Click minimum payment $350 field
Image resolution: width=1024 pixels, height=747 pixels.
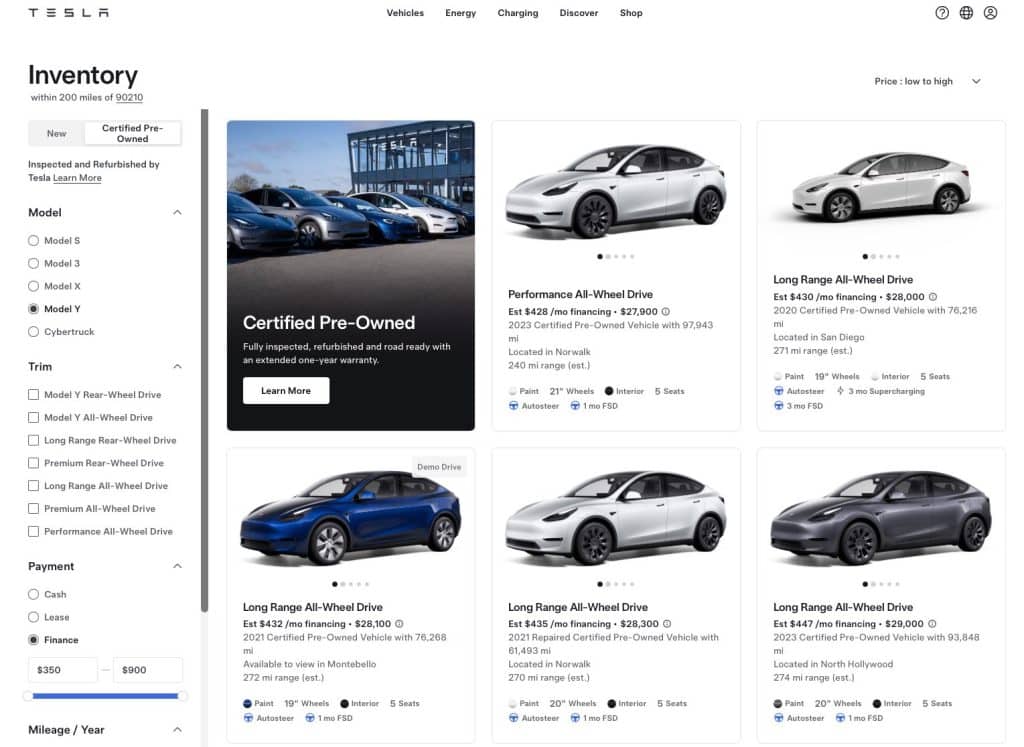63,670
